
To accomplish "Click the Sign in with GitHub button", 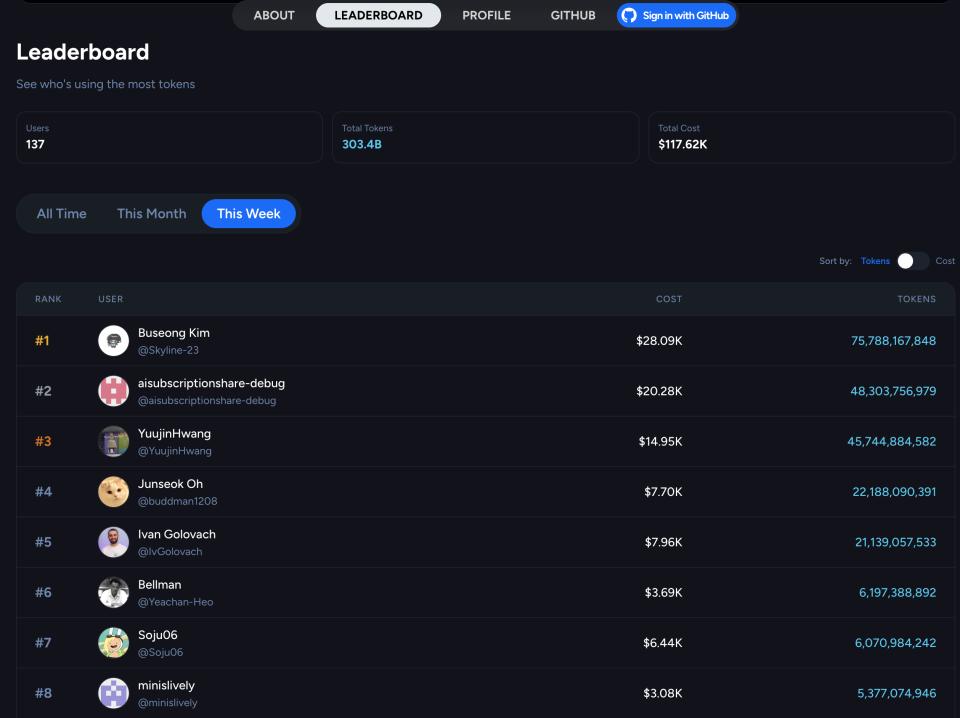I will coord(676,15).
